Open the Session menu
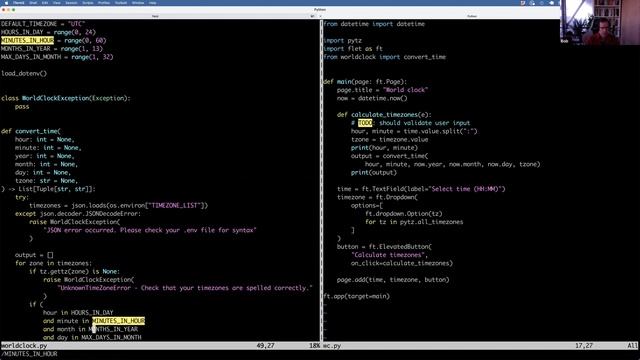This screenshot has height=360, width=640. click(71, 2)
